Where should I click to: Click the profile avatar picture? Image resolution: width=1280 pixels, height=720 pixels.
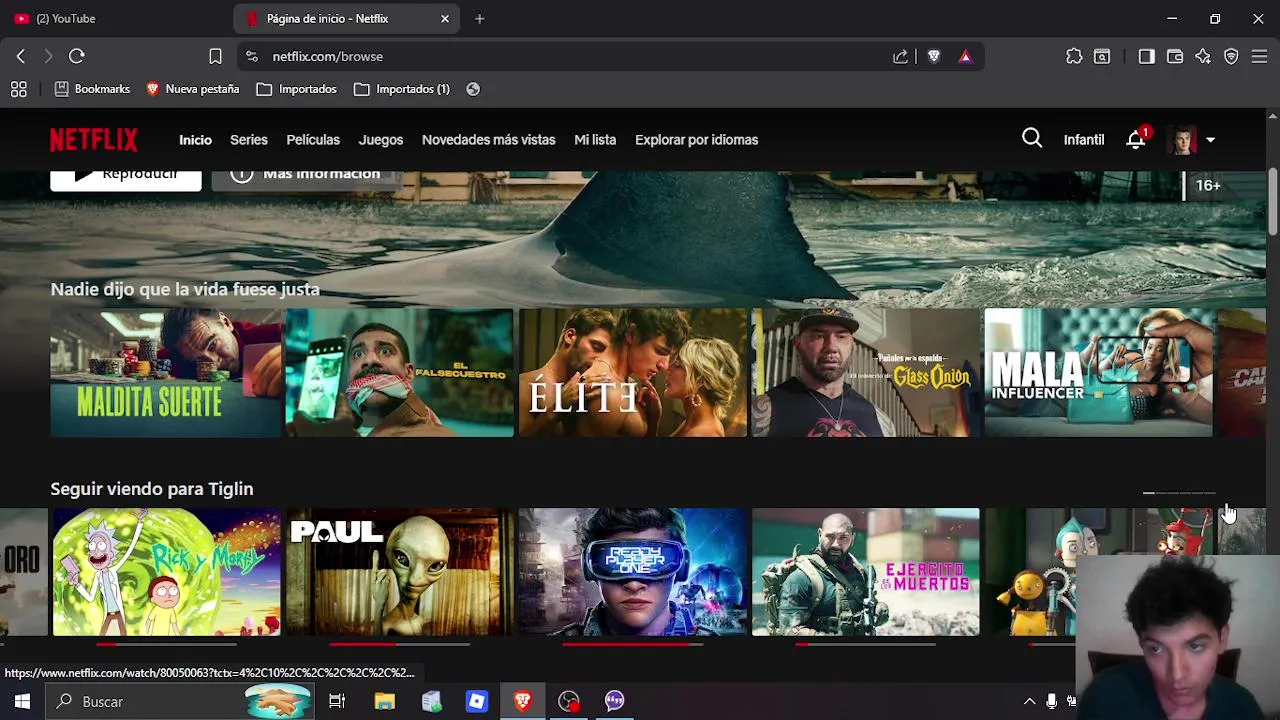point(1183,140)
